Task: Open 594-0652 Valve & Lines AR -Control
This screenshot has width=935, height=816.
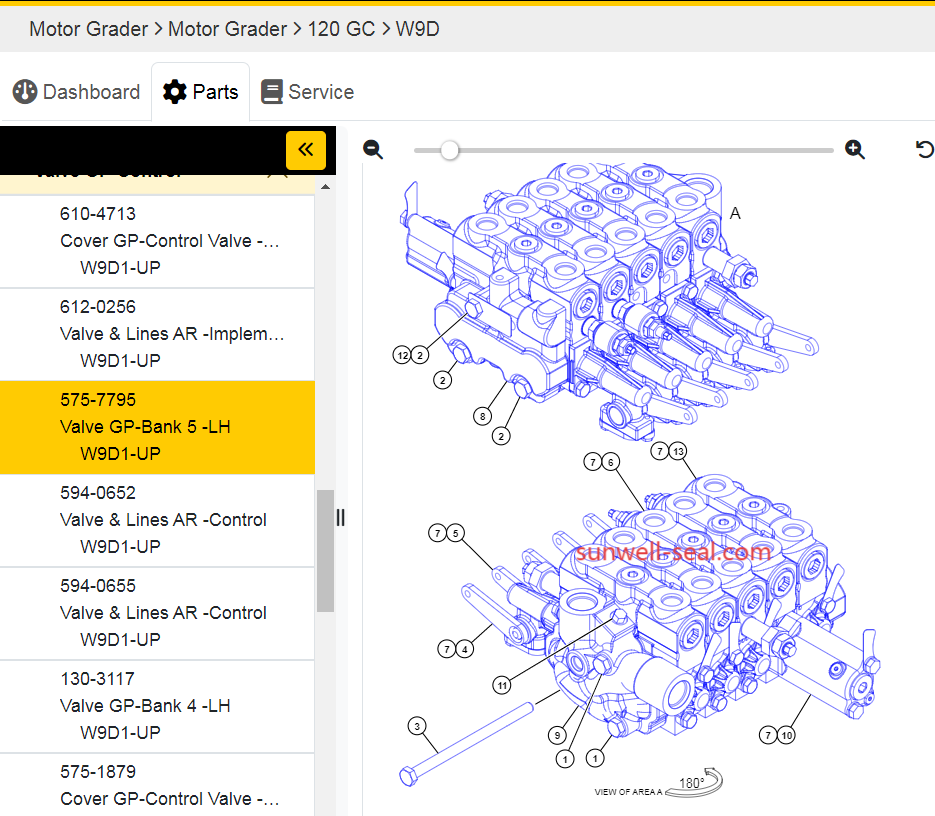Action: 157,520
